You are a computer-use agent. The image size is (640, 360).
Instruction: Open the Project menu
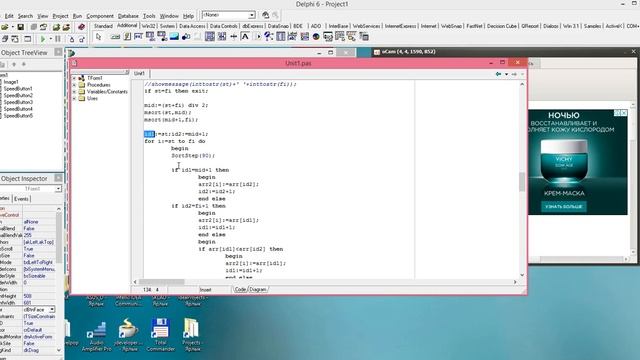[60, 16]
